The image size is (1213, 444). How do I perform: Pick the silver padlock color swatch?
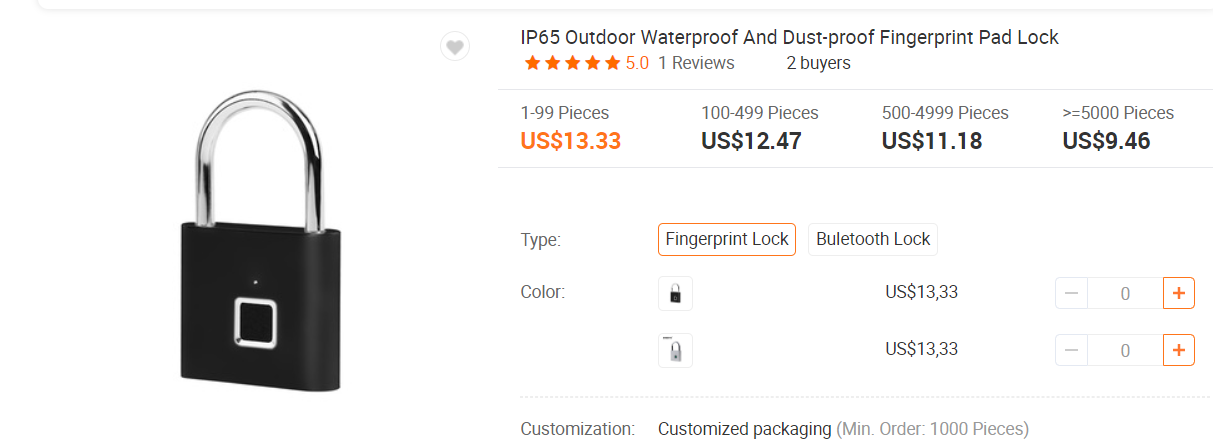(x=675, y=350)
